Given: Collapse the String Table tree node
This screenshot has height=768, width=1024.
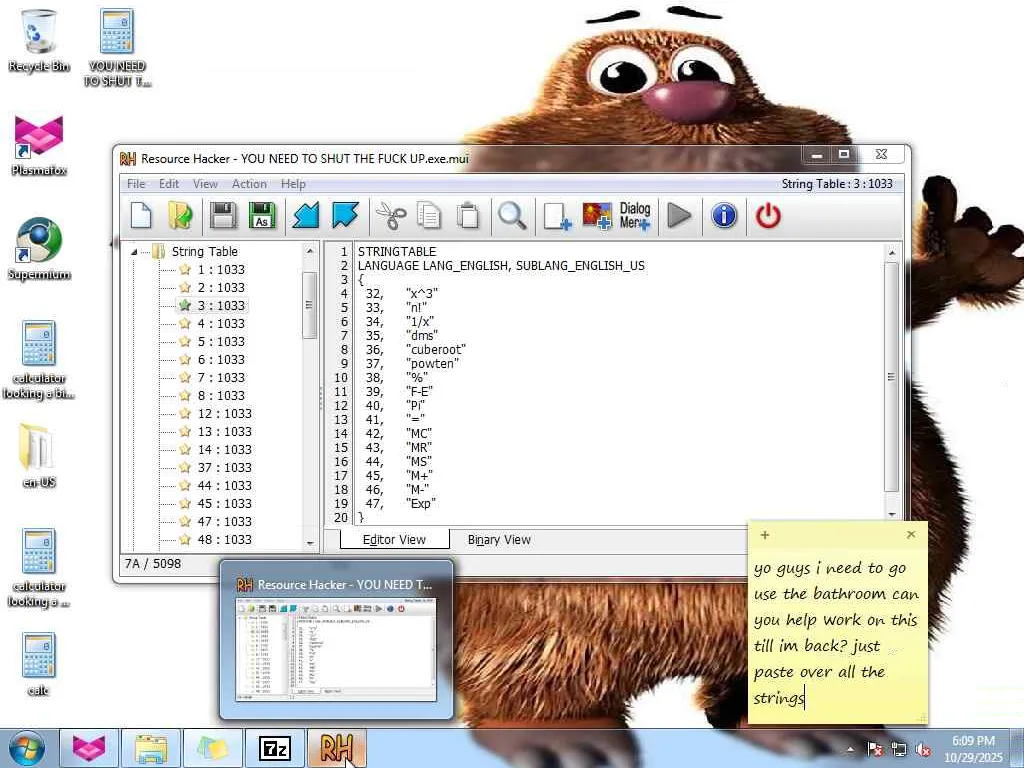Looking at the screenshot, I should click(x=134, y=252).
